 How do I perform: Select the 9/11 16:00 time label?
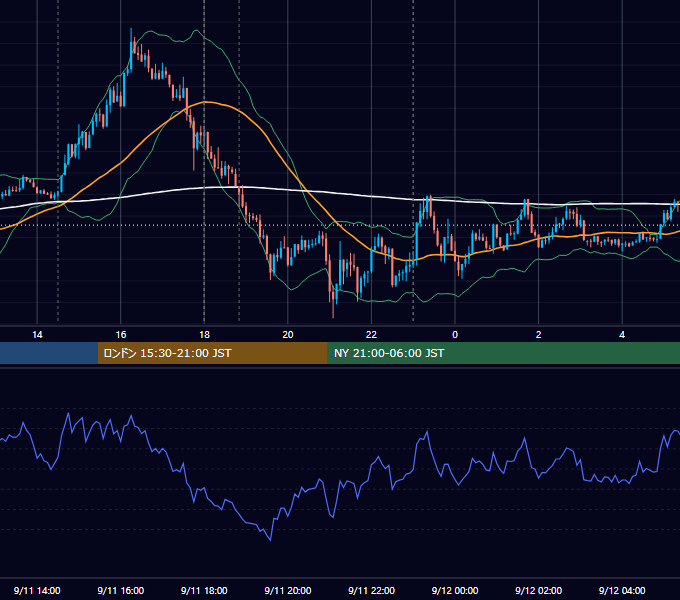(x=121, y=590)
